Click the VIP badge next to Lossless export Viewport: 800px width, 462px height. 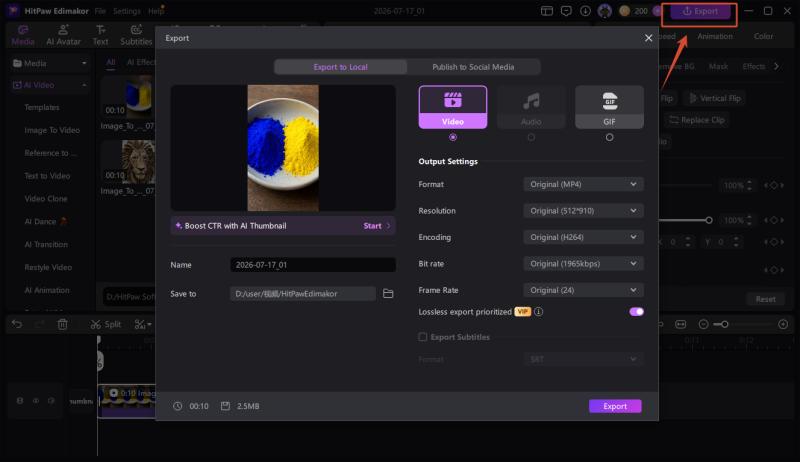[522, 312]
